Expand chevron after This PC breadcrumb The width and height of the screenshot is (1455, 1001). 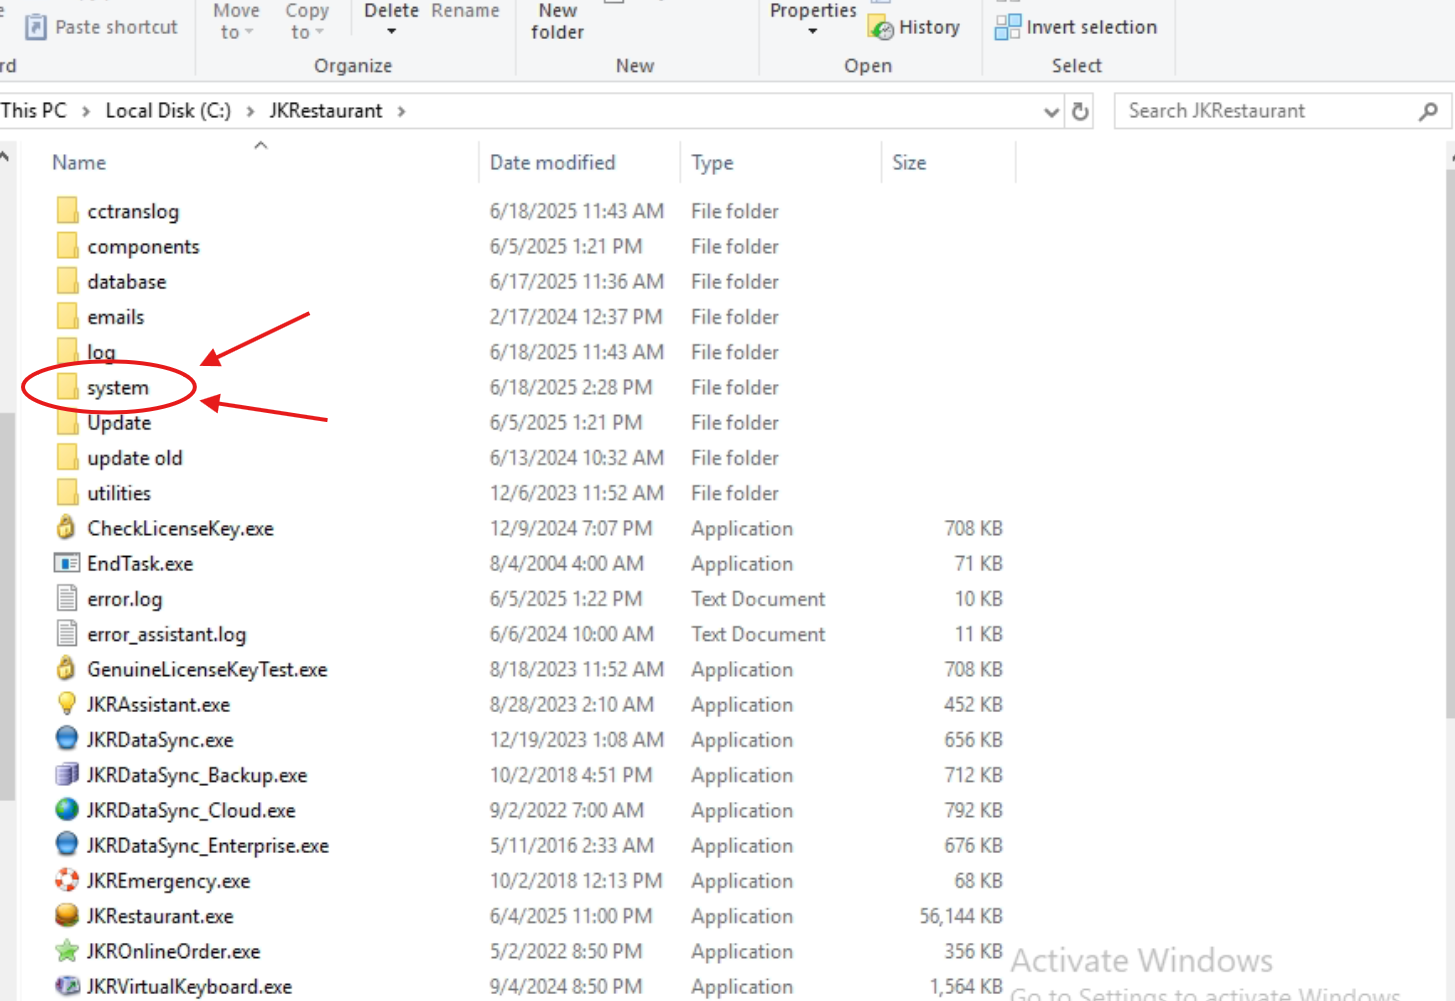86,111
